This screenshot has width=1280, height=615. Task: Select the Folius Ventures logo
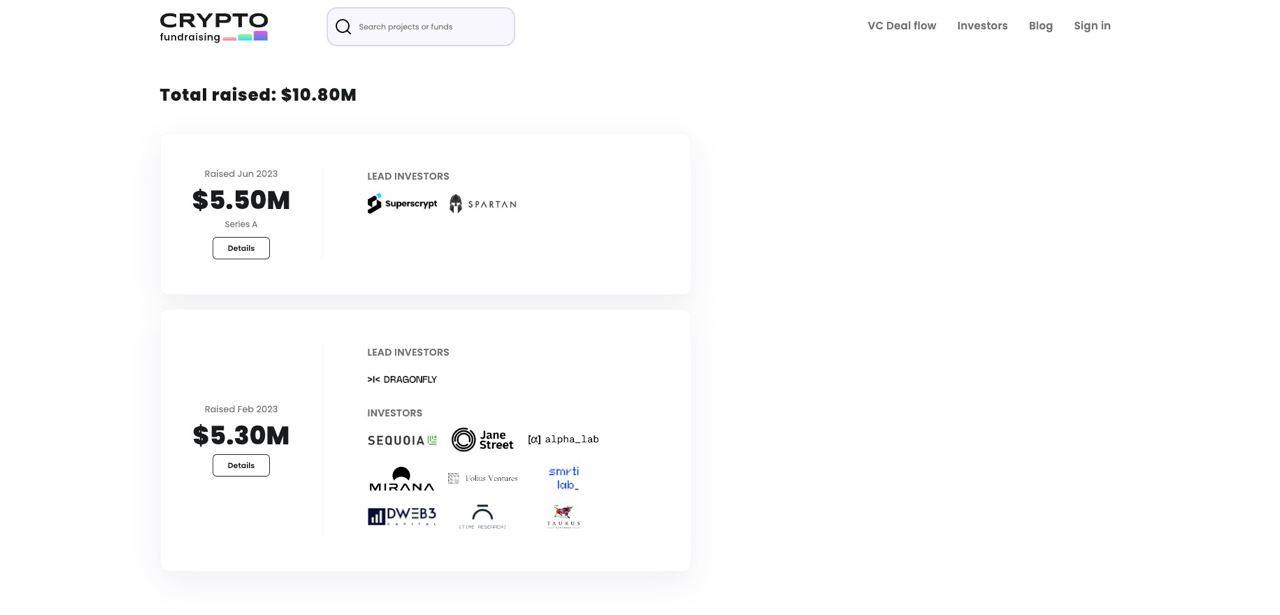(x=483, y=479)
